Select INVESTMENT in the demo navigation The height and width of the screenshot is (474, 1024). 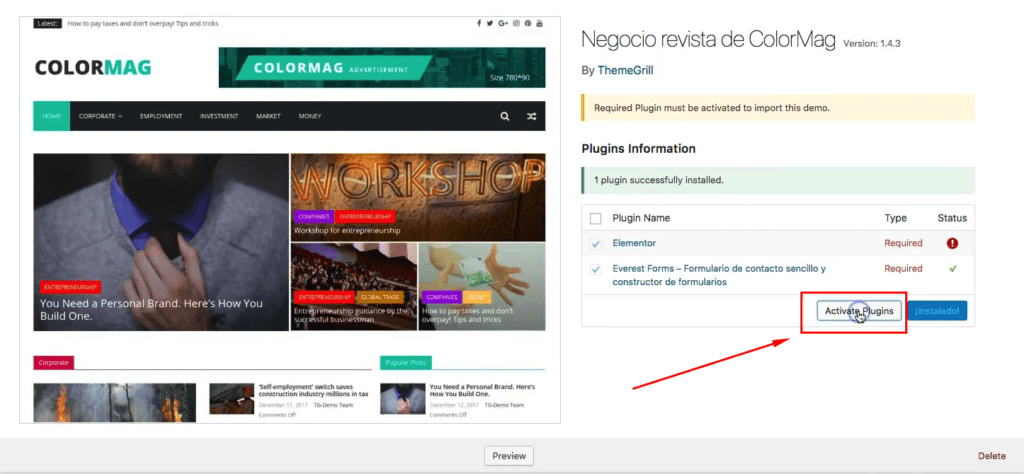(x=219, y=116)
